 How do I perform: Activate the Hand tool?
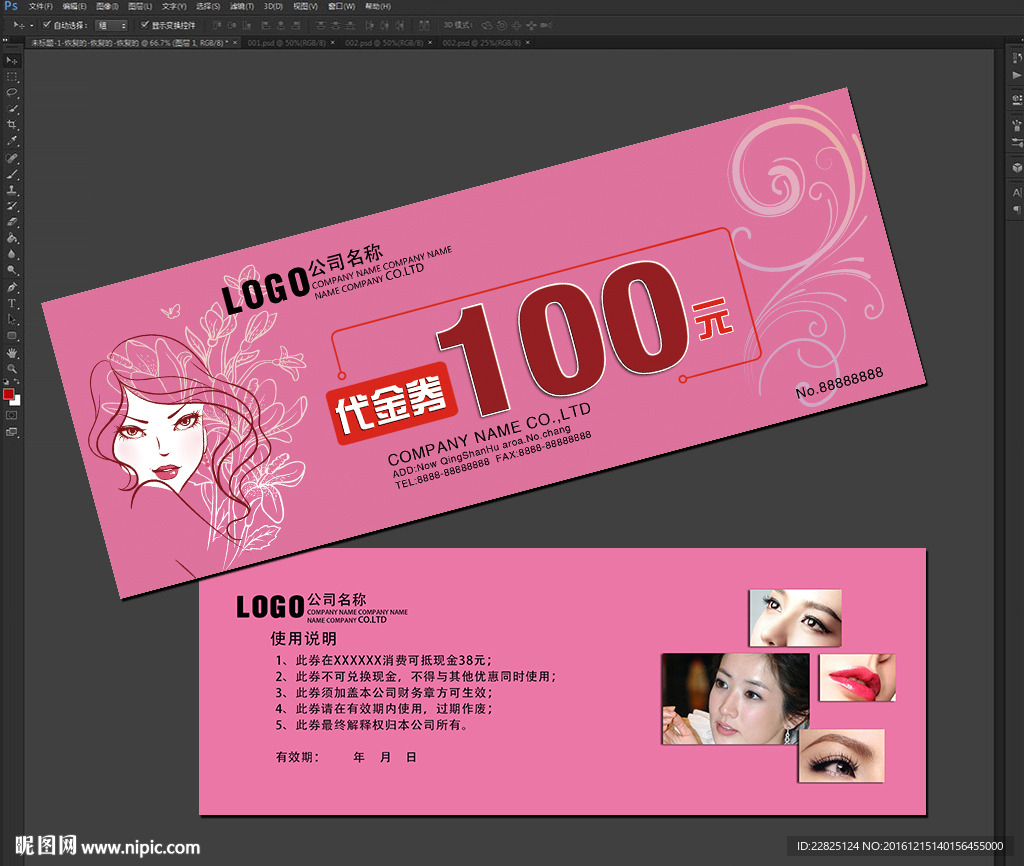(12, 352)
